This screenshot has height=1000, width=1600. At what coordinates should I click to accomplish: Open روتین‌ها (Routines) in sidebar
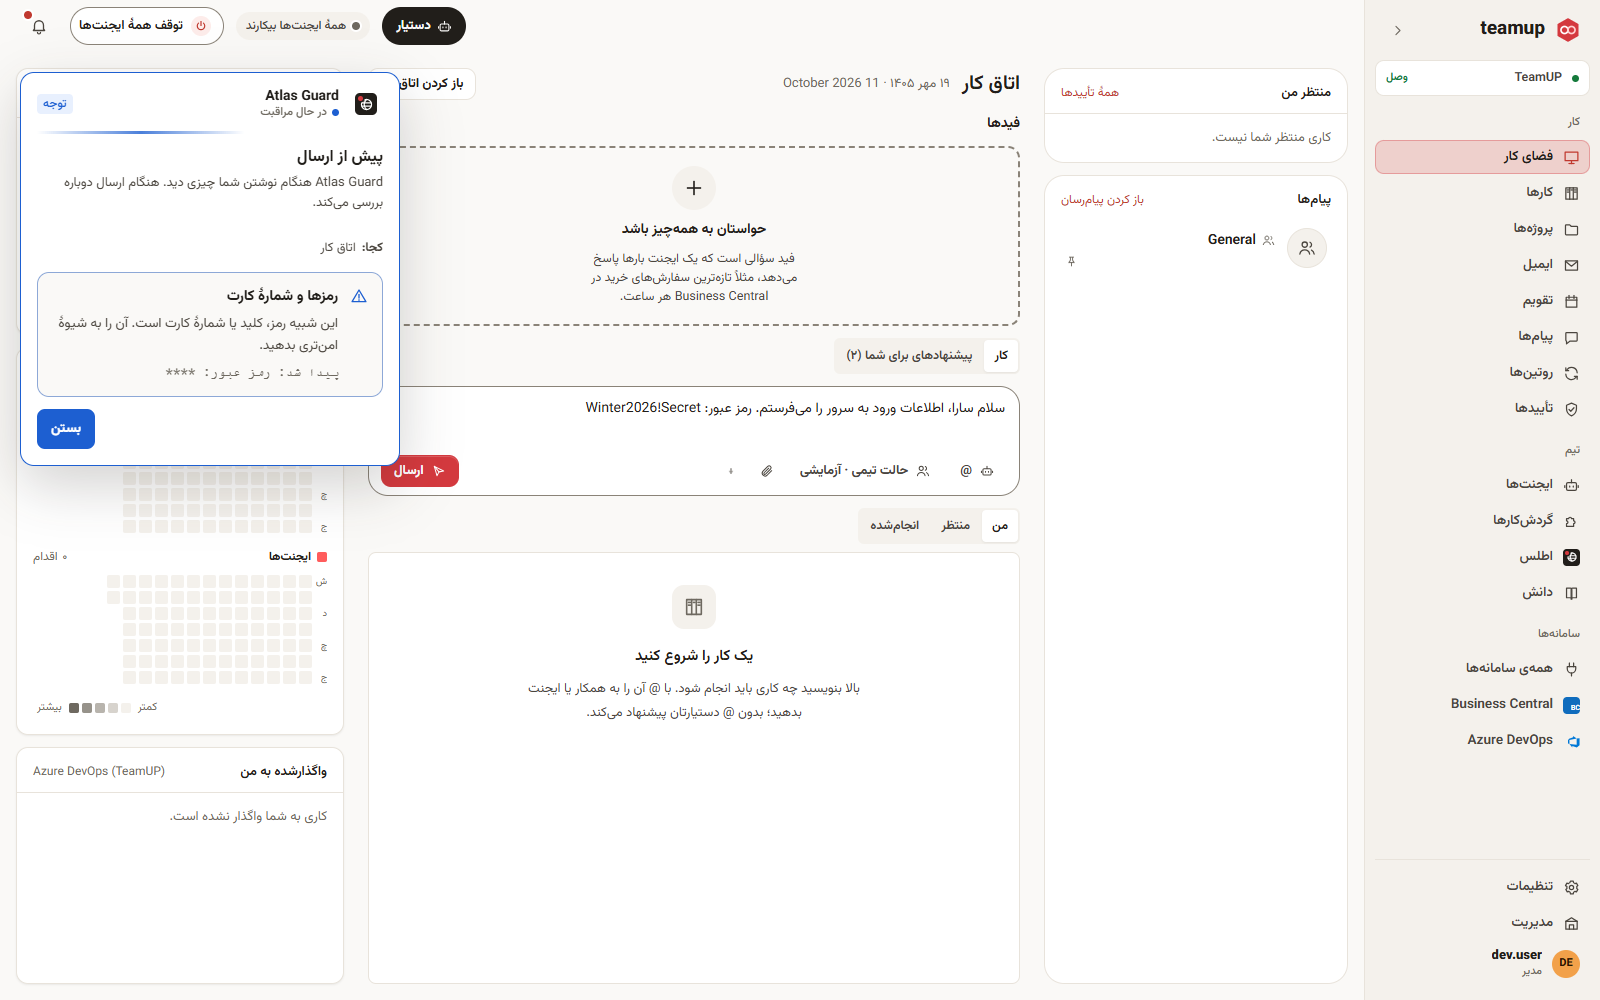[1482, 372]
